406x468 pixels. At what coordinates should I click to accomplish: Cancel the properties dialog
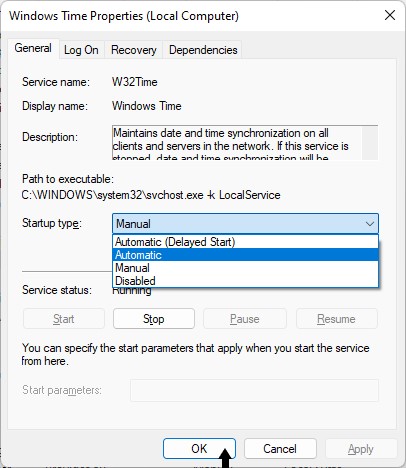280,449
